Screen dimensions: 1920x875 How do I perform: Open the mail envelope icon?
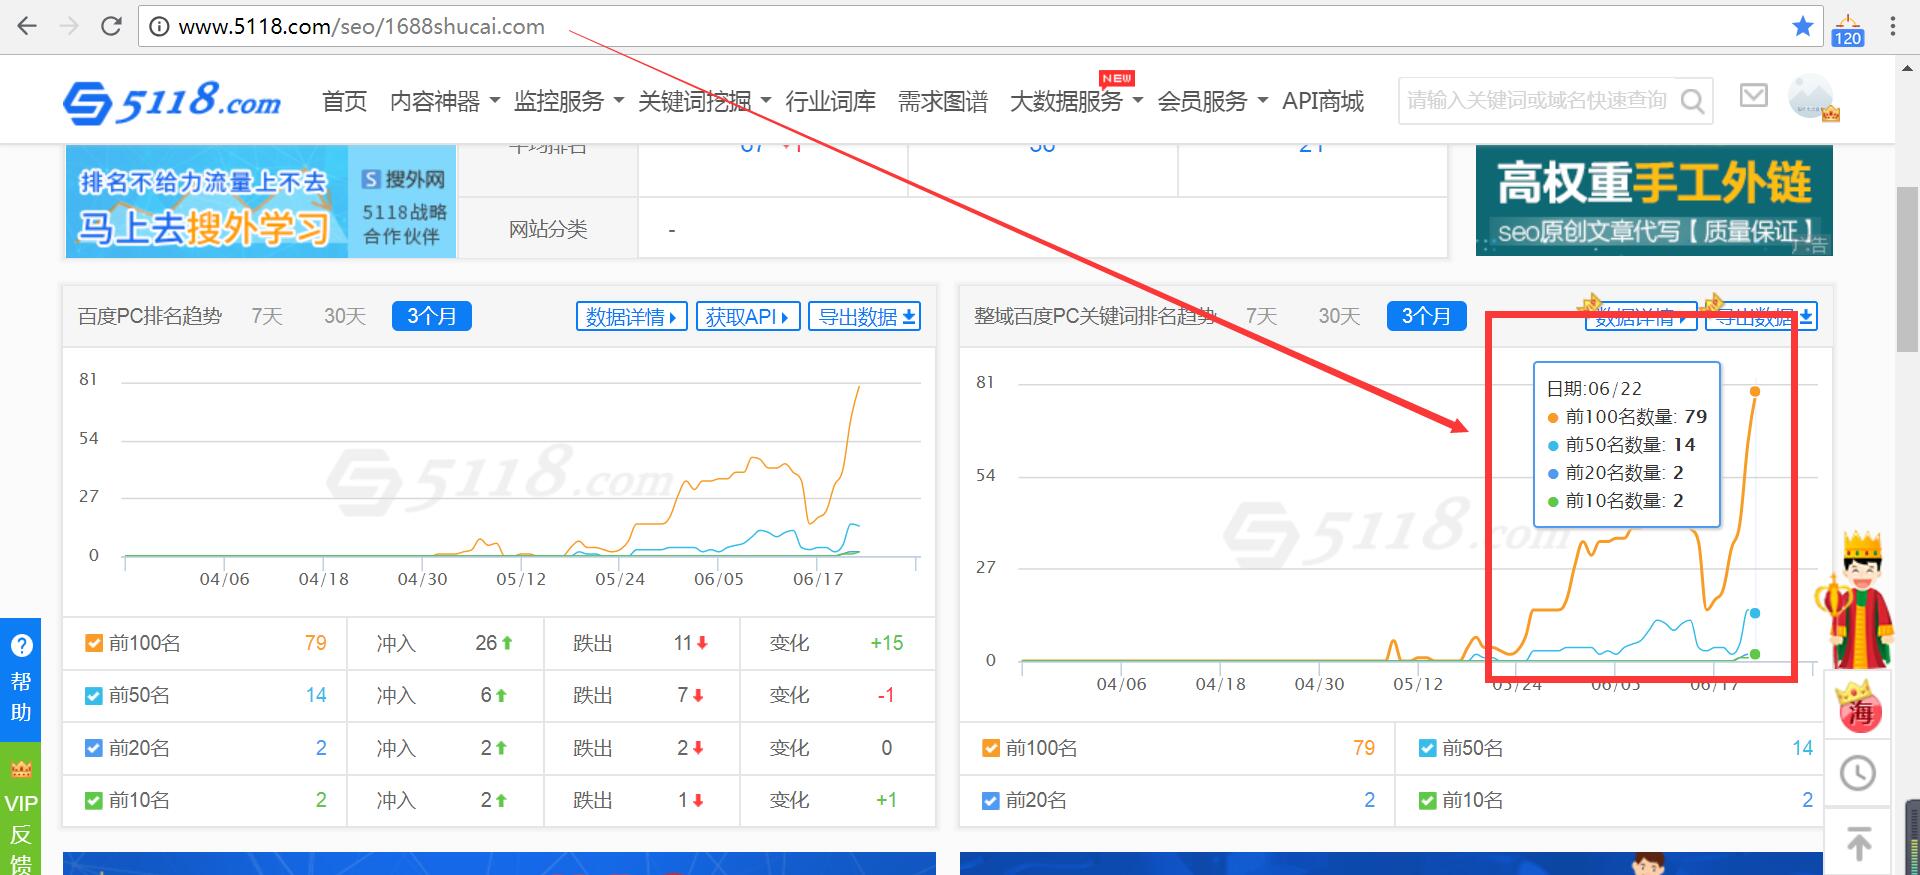click(1754, 96)
